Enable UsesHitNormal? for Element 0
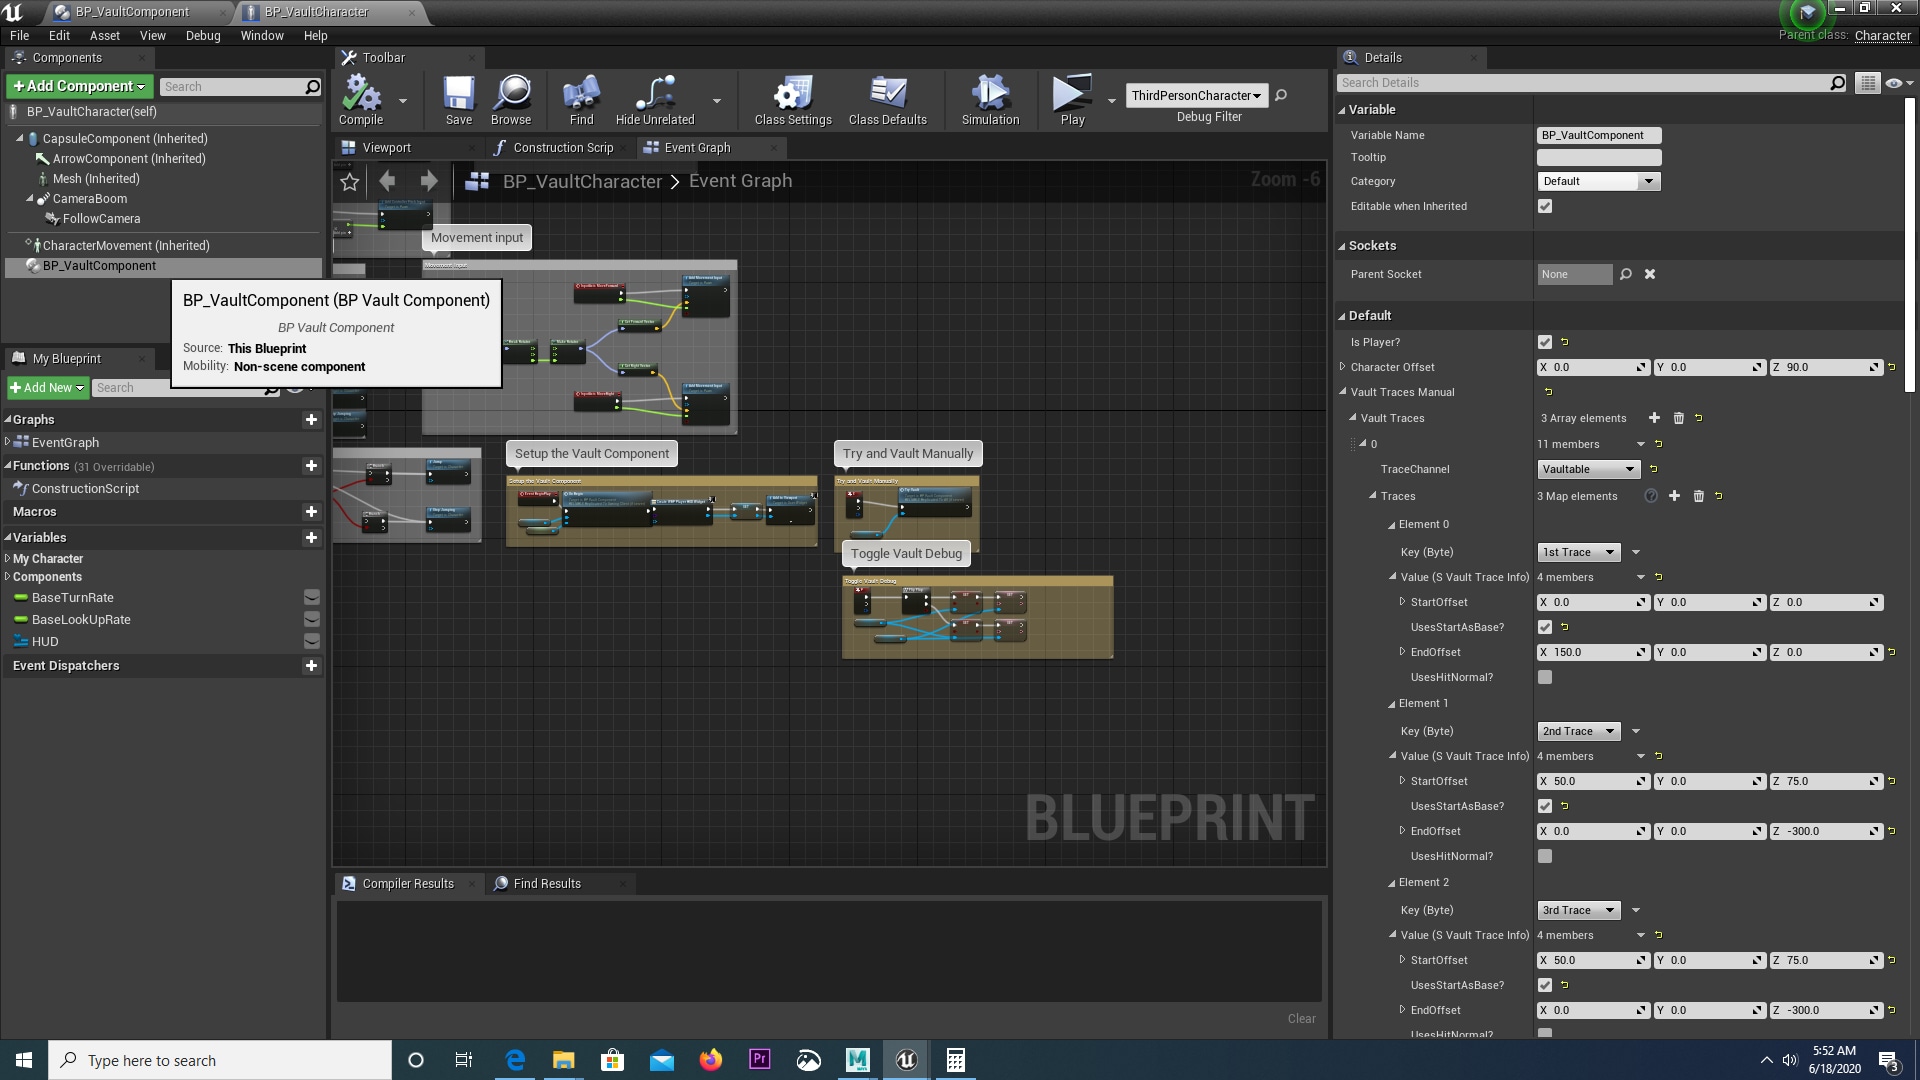Screen dimensions: 1920x1080 pos(1545,677)
